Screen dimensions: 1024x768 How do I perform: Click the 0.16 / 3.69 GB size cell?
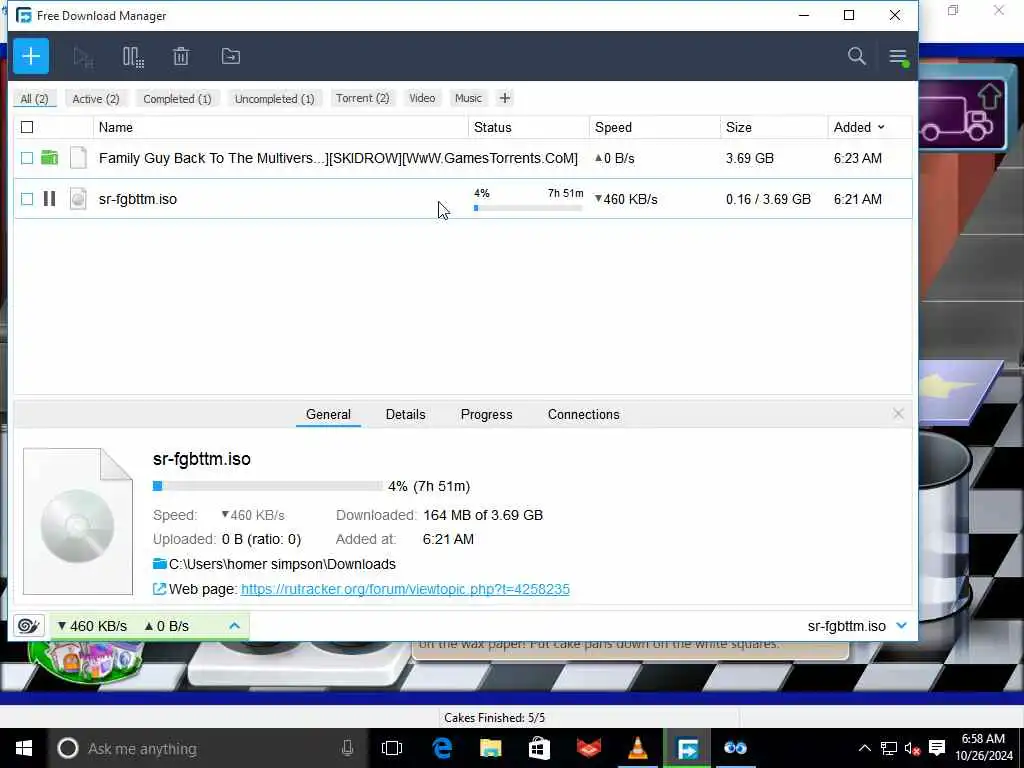768,199
